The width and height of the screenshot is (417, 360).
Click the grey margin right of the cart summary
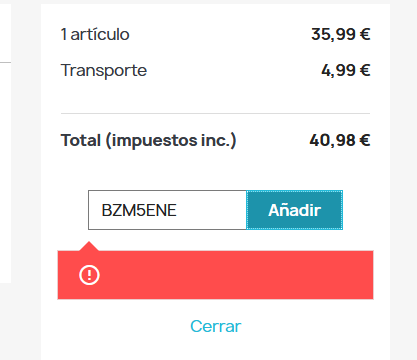404,180
